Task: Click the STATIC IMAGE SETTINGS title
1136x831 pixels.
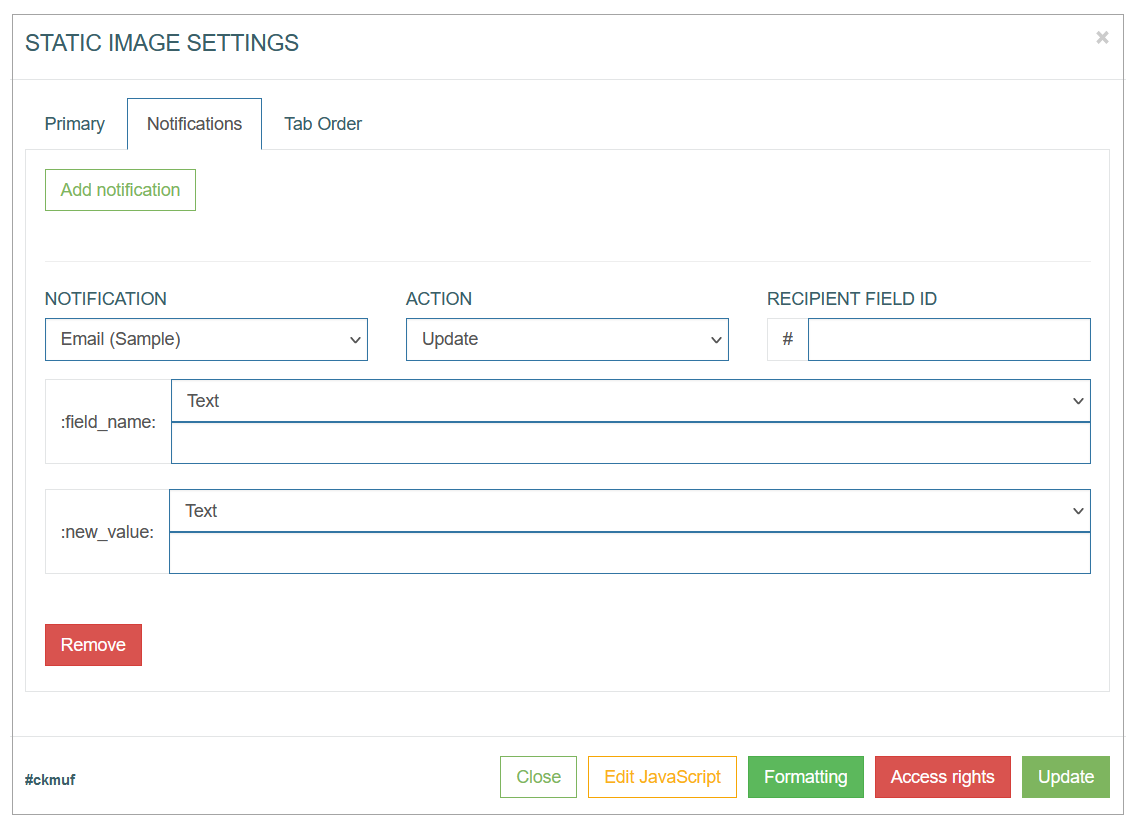Action: pyautogui.click(x=162, y=43)
